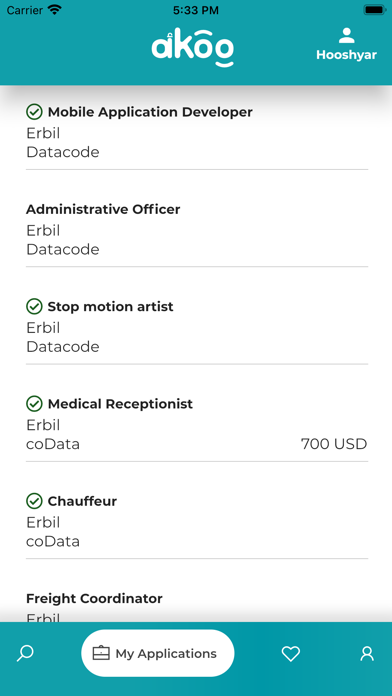Tap the checkmark beside Mobile Application Developer
Viewport: 392px width, 696px height.
tap(34, 112)
